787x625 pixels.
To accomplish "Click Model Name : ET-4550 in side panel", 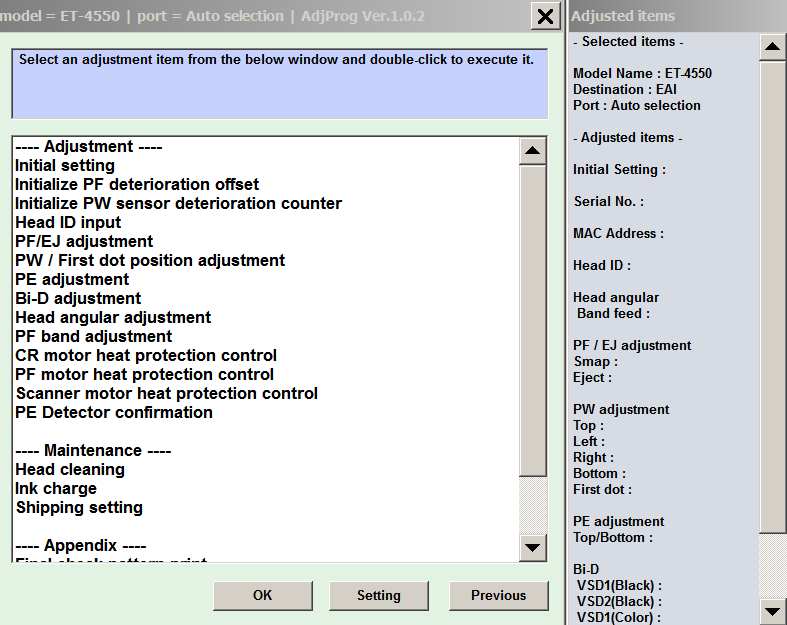I will 642,73.
